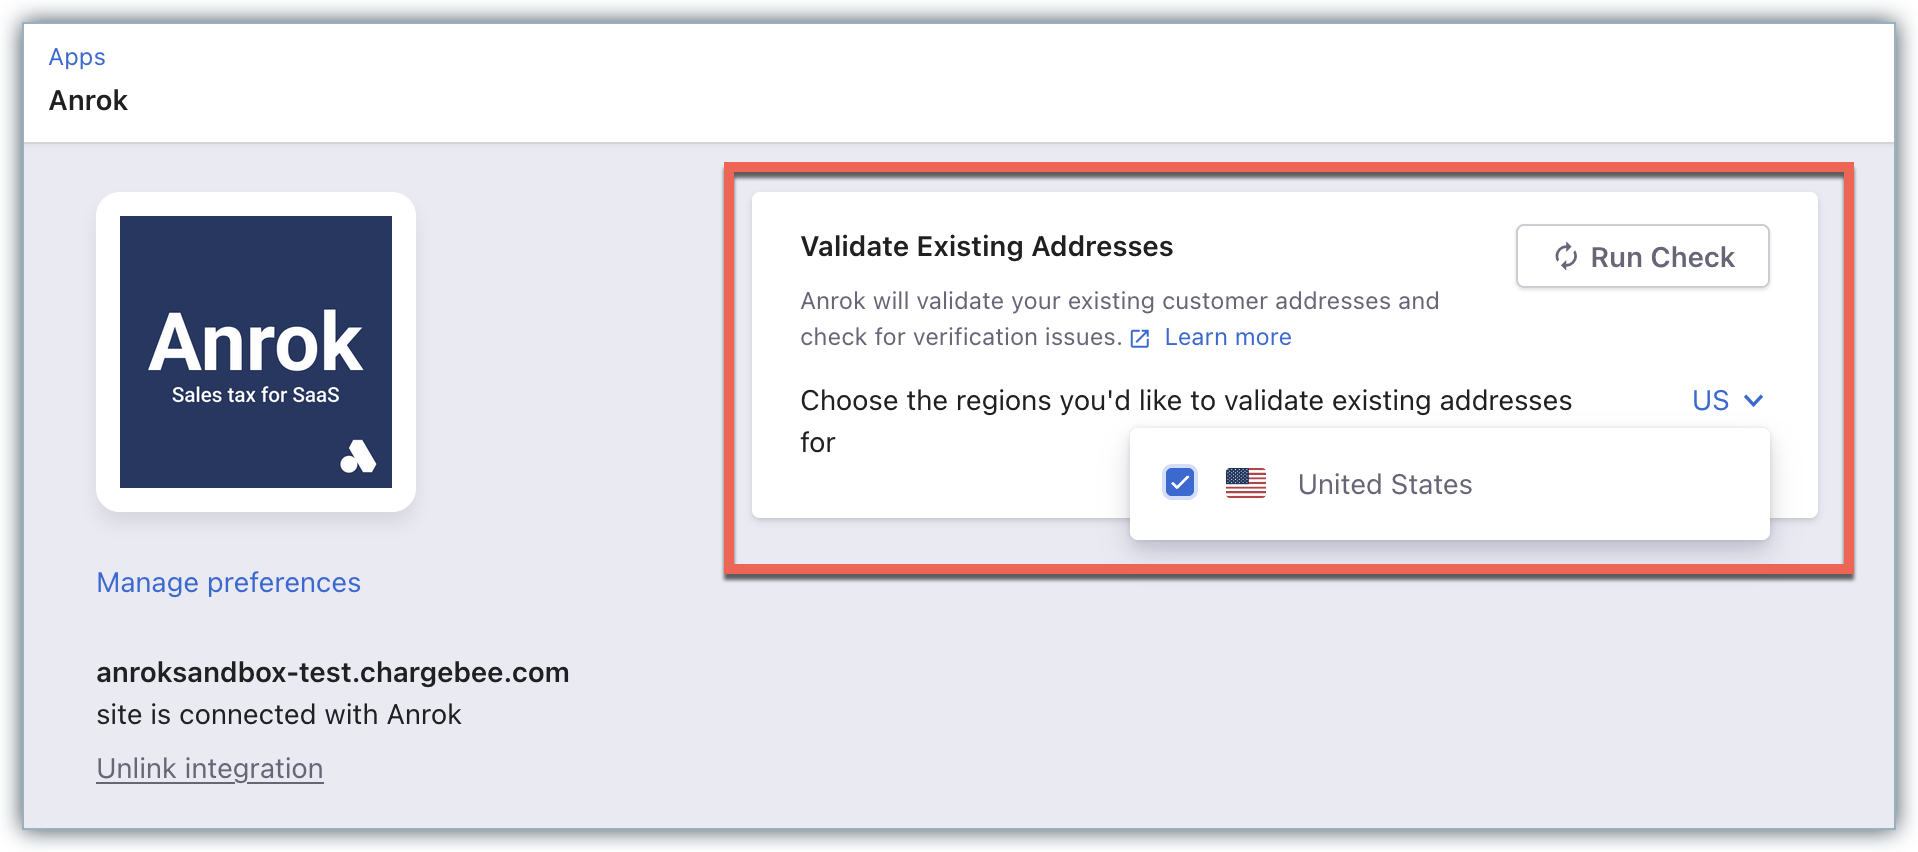Click the 'site is connected with Anrok' text
The image size is (1918, 852).
(279, 714)
